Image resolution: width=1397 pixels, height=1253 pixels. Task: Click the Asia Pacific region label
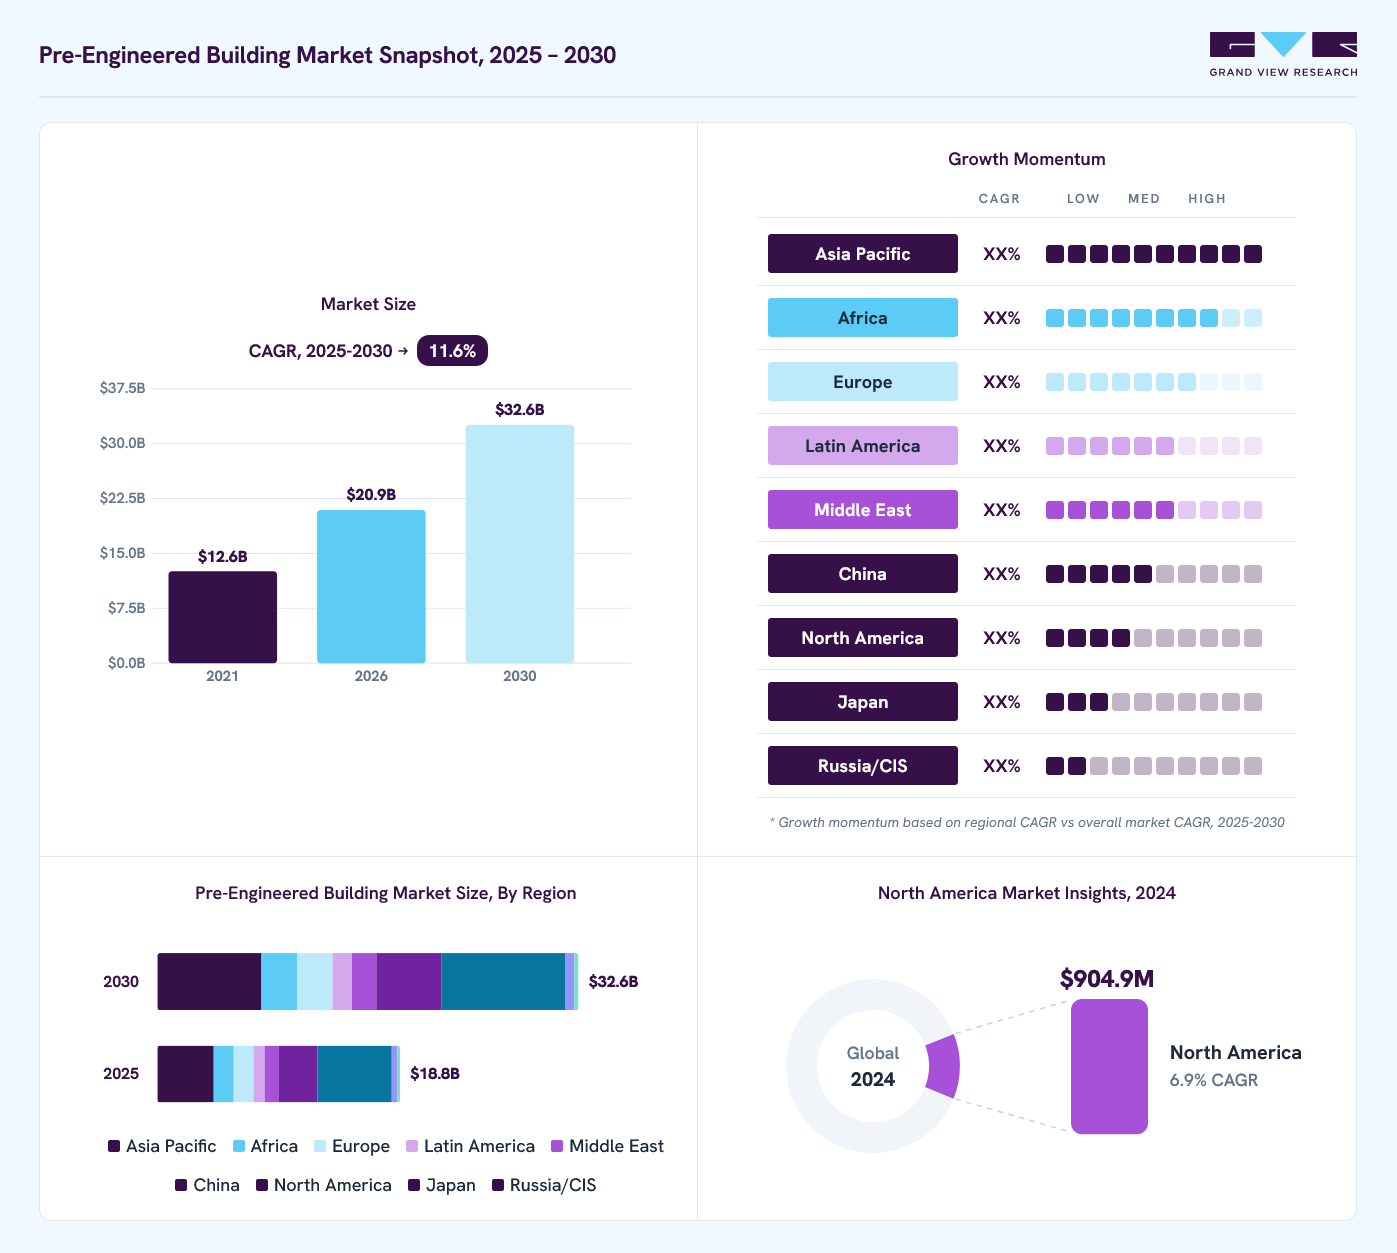pos(862,254)
